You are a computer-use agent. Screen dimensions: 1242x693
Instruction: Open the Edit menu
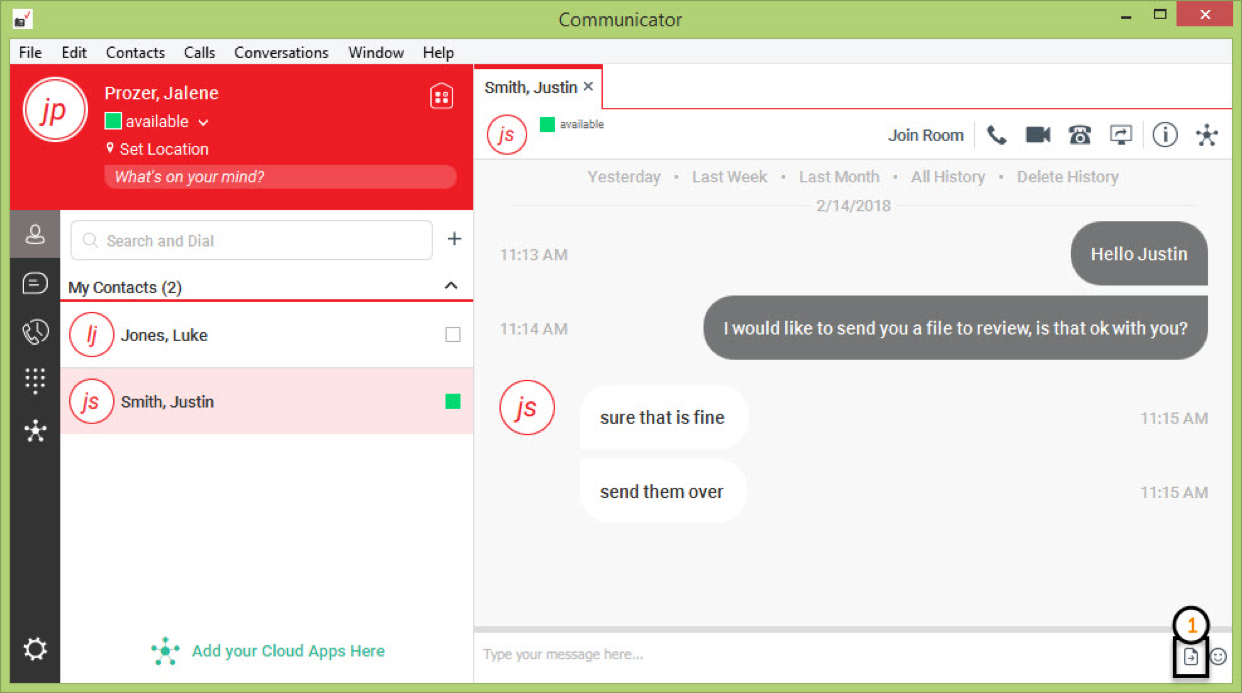(74, 52)
